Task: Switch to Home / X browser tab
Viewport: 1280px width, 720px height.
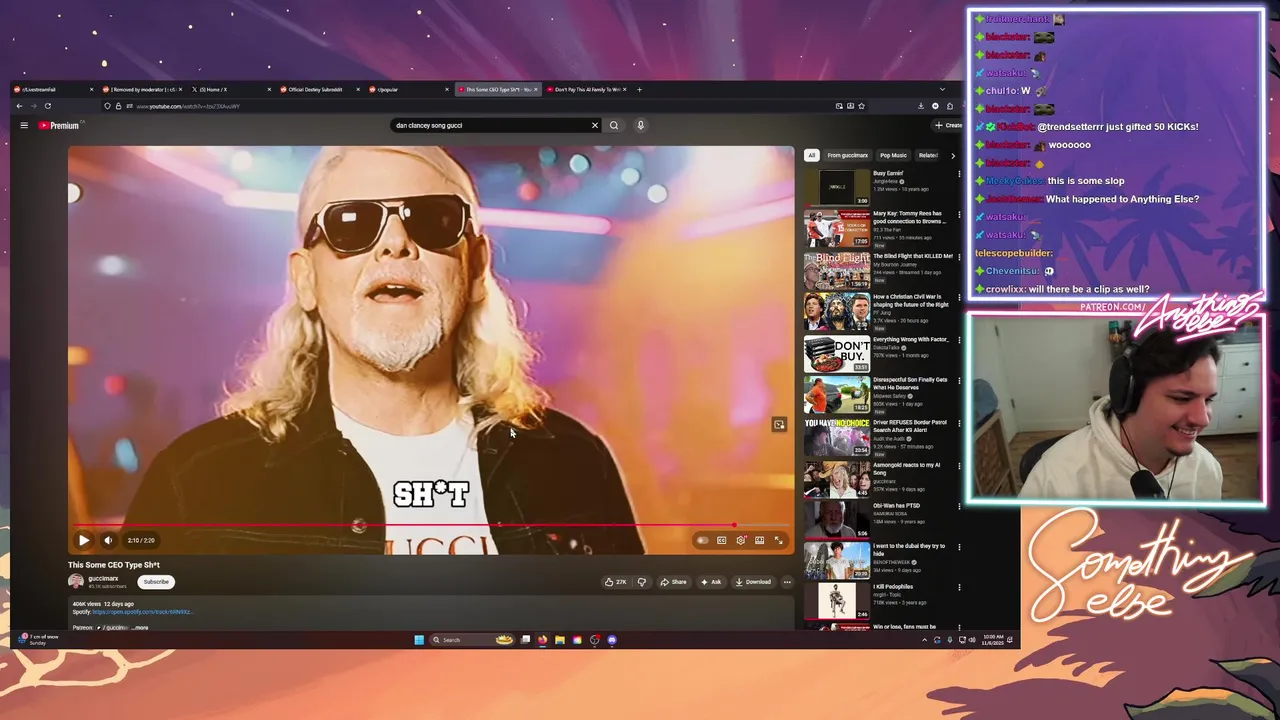Action: tap(230, 89)
